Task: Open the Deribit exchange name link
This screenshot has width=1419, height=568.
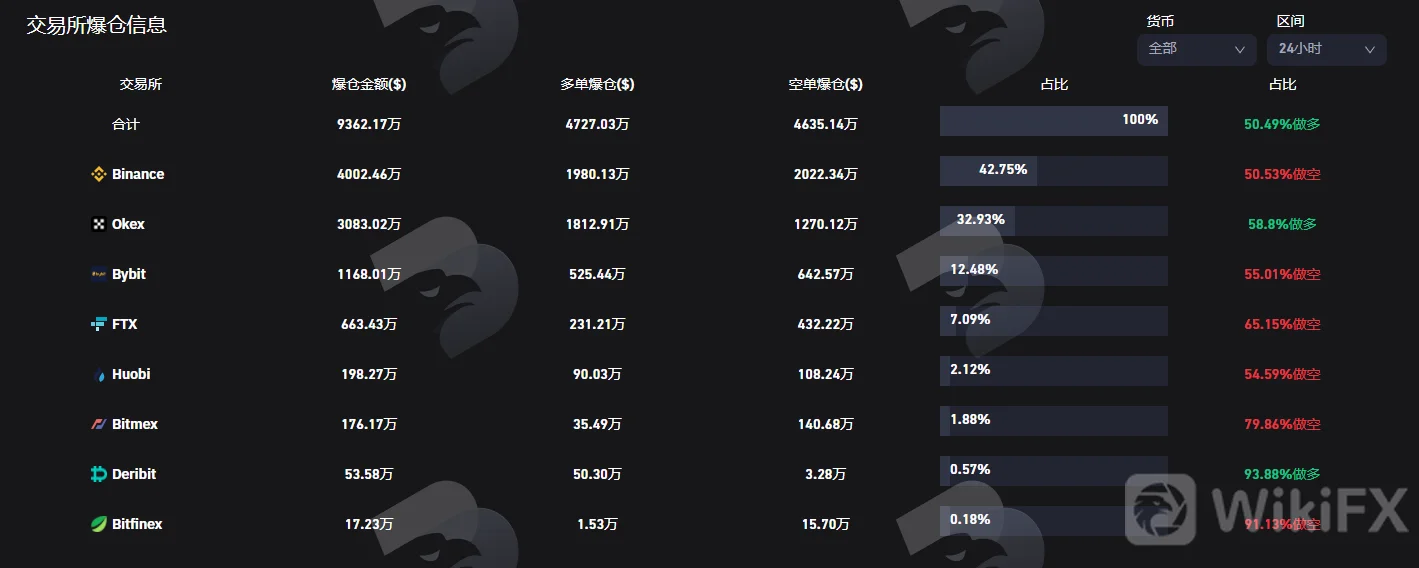Action: click(134, 474)
